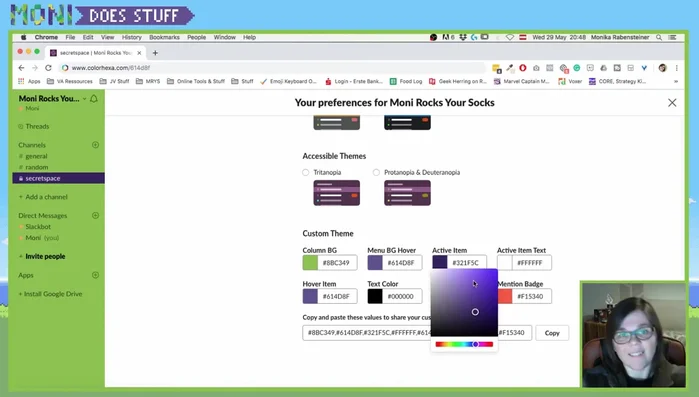Open the History menu
Viewport: 699px width, 397px height.
(x=132, y=37)
